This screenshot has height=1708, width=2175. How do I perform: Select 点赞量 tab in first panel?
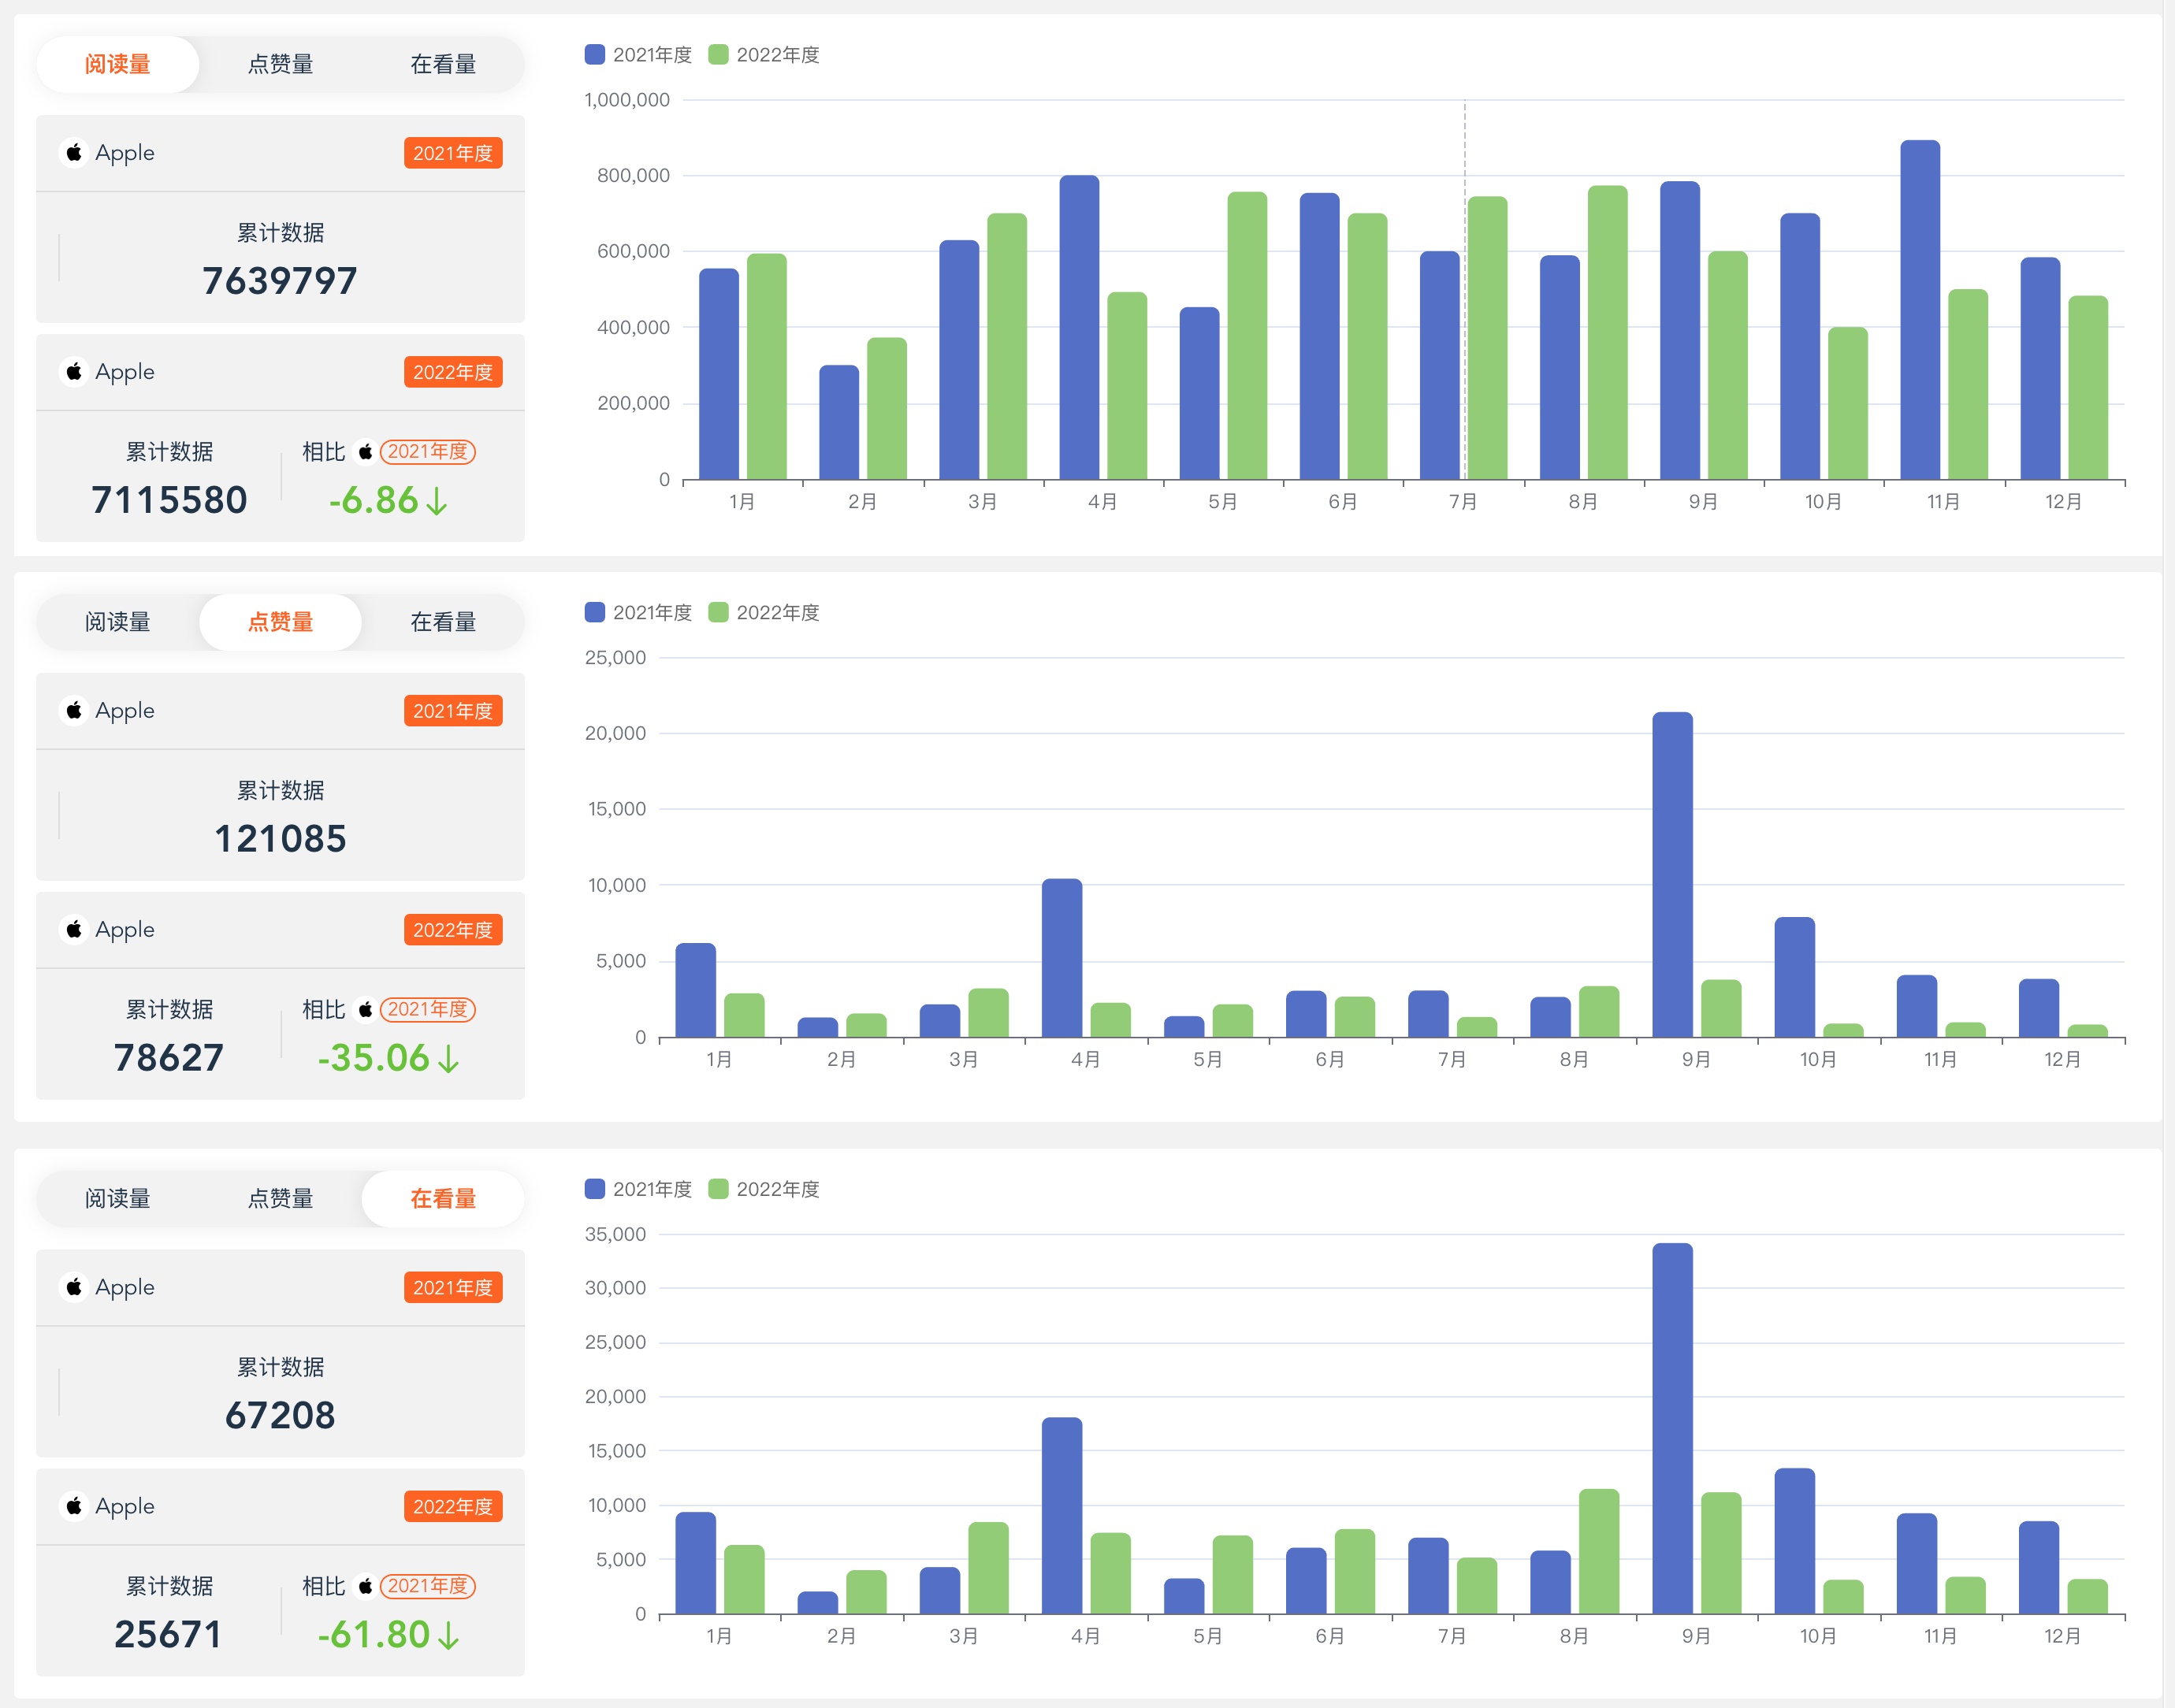click(280, 65)
